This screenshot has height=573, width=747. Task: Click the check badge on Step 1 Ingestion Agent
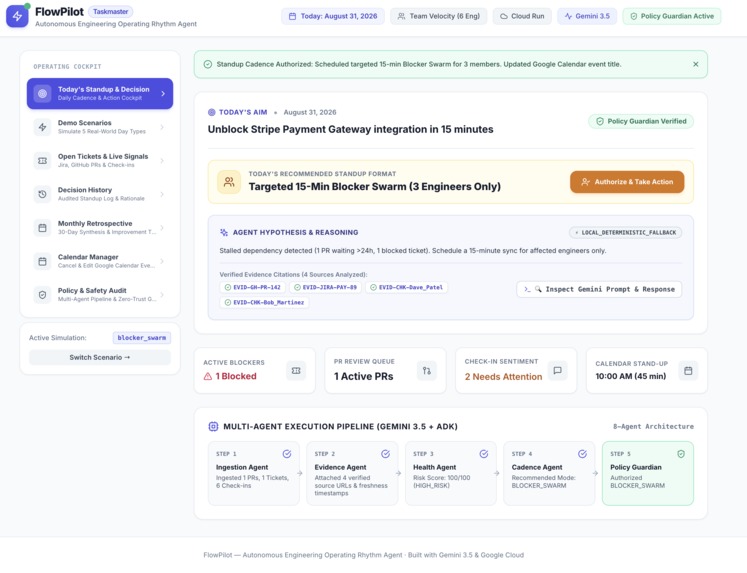coord(287,454)
